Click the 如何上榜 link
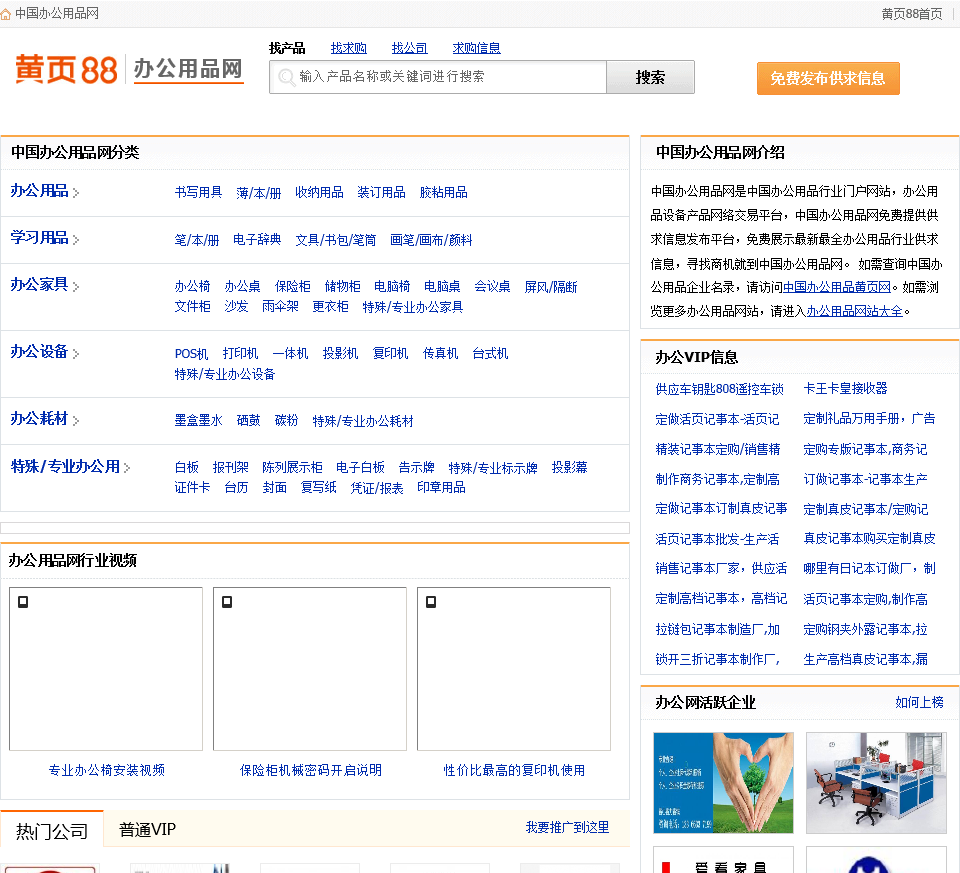Screen dimensions: 960x873 [x=919, y=702]
